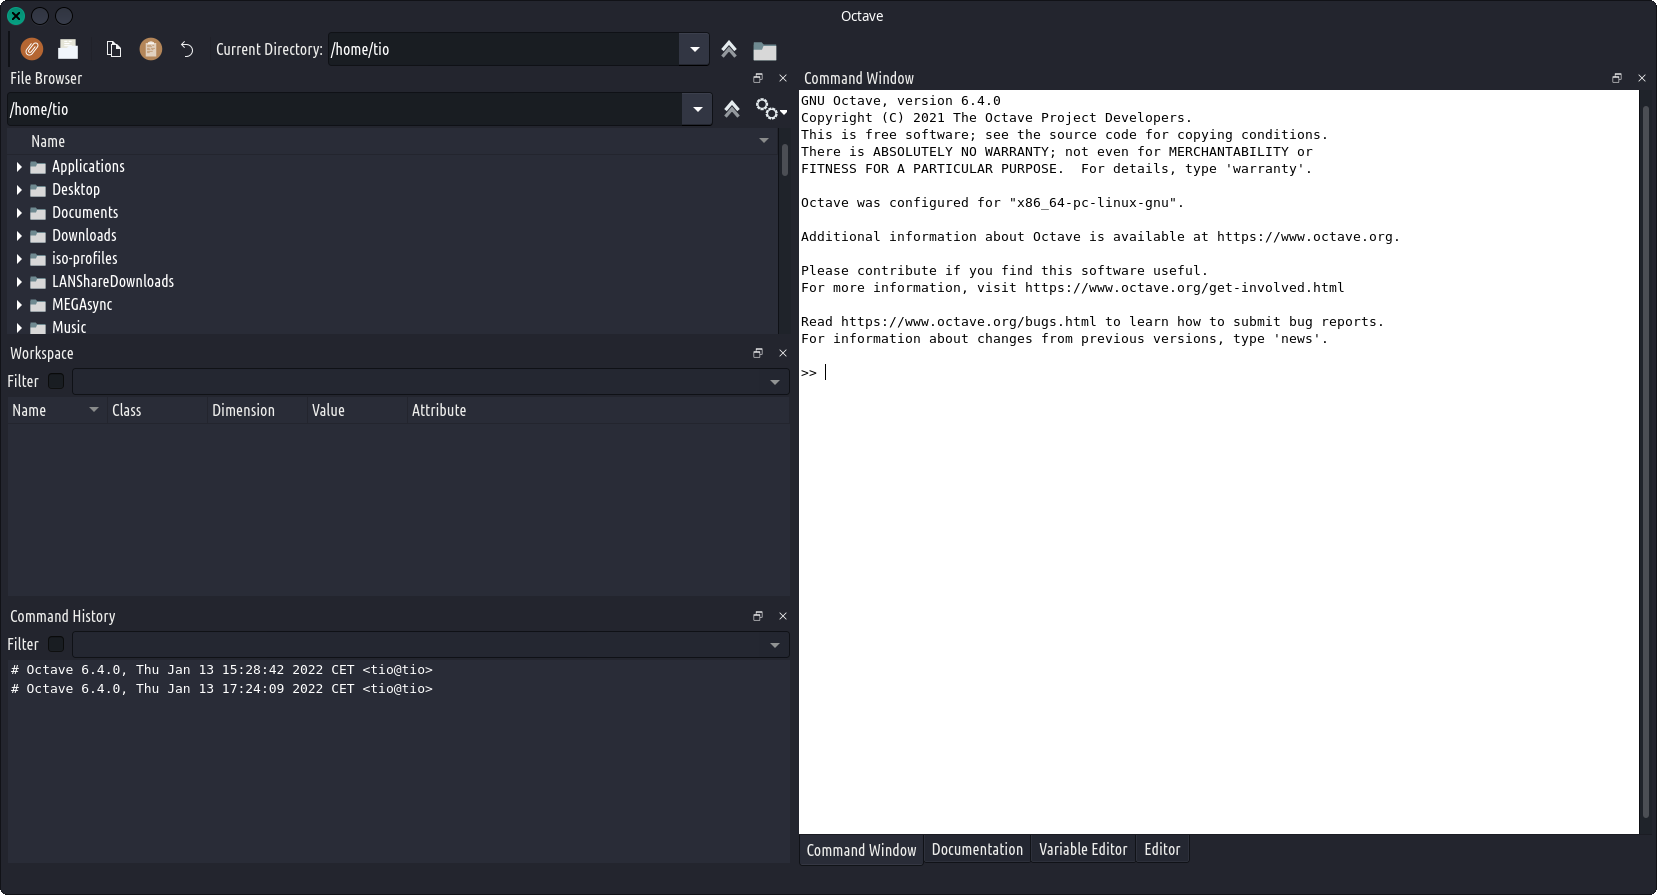Image resolution: width=1657 pixels, height=895 pixels.
Task: Close the Command History panel
Action: [783, 616]
